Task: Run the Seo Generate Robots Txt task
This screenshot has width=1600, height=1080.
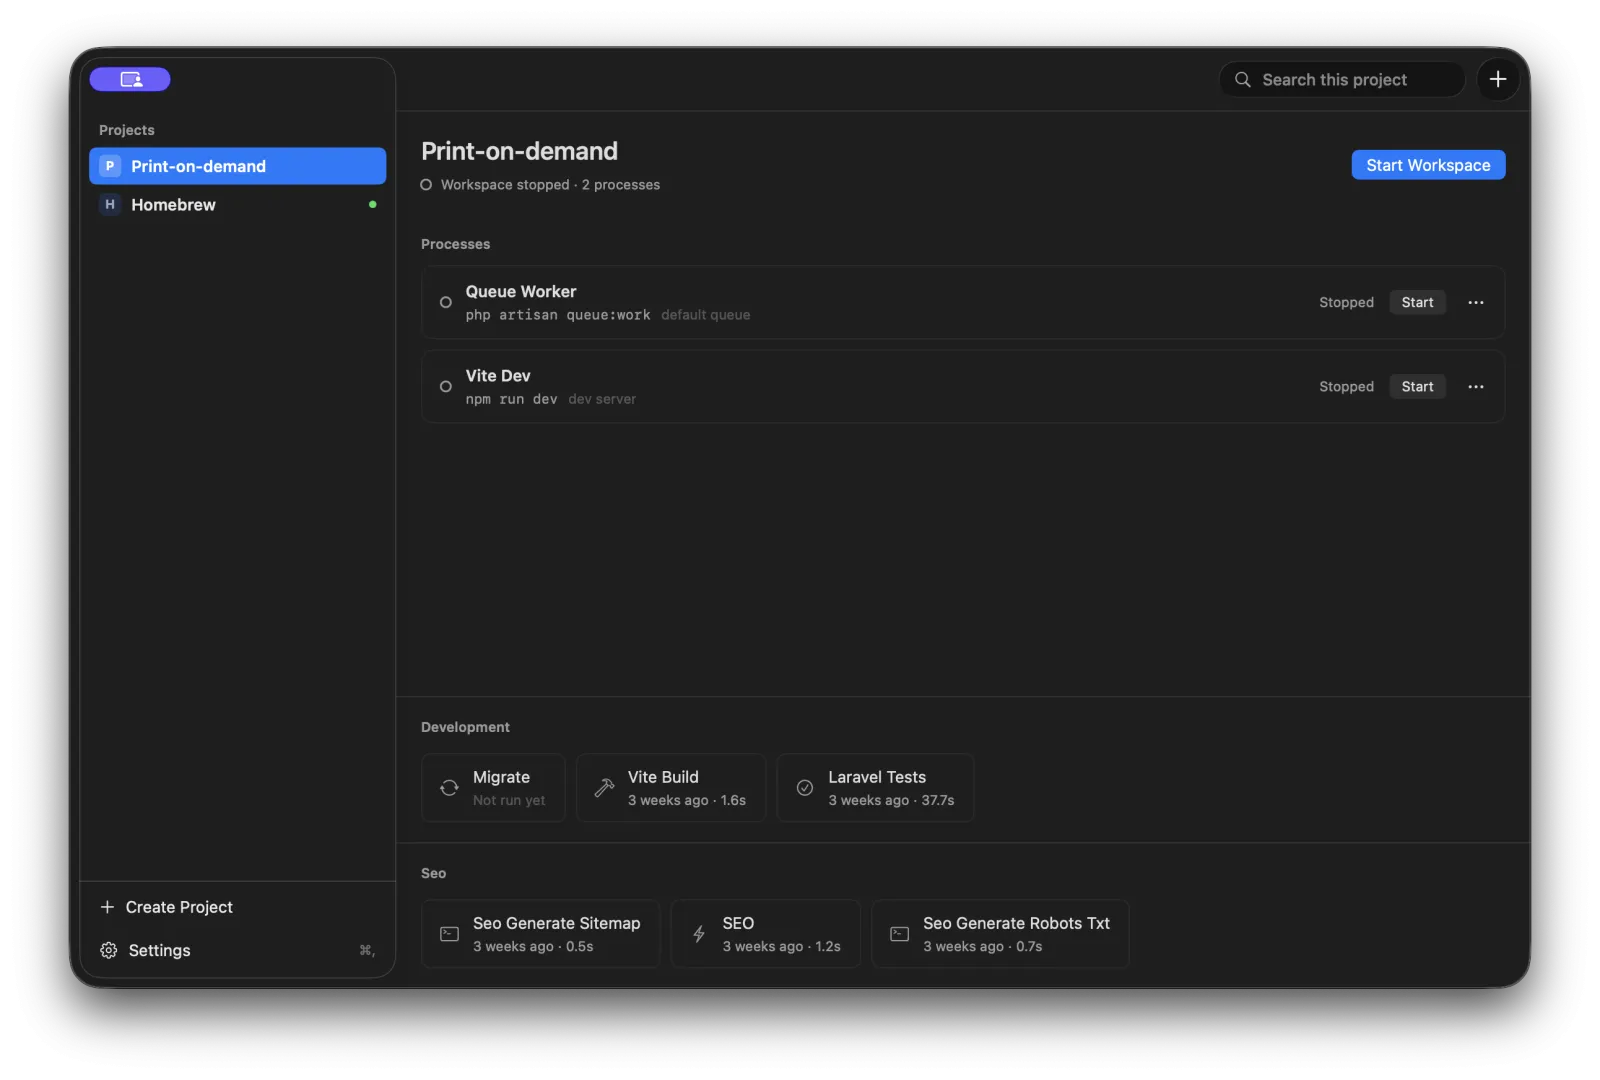Action: coord(1000,934)
